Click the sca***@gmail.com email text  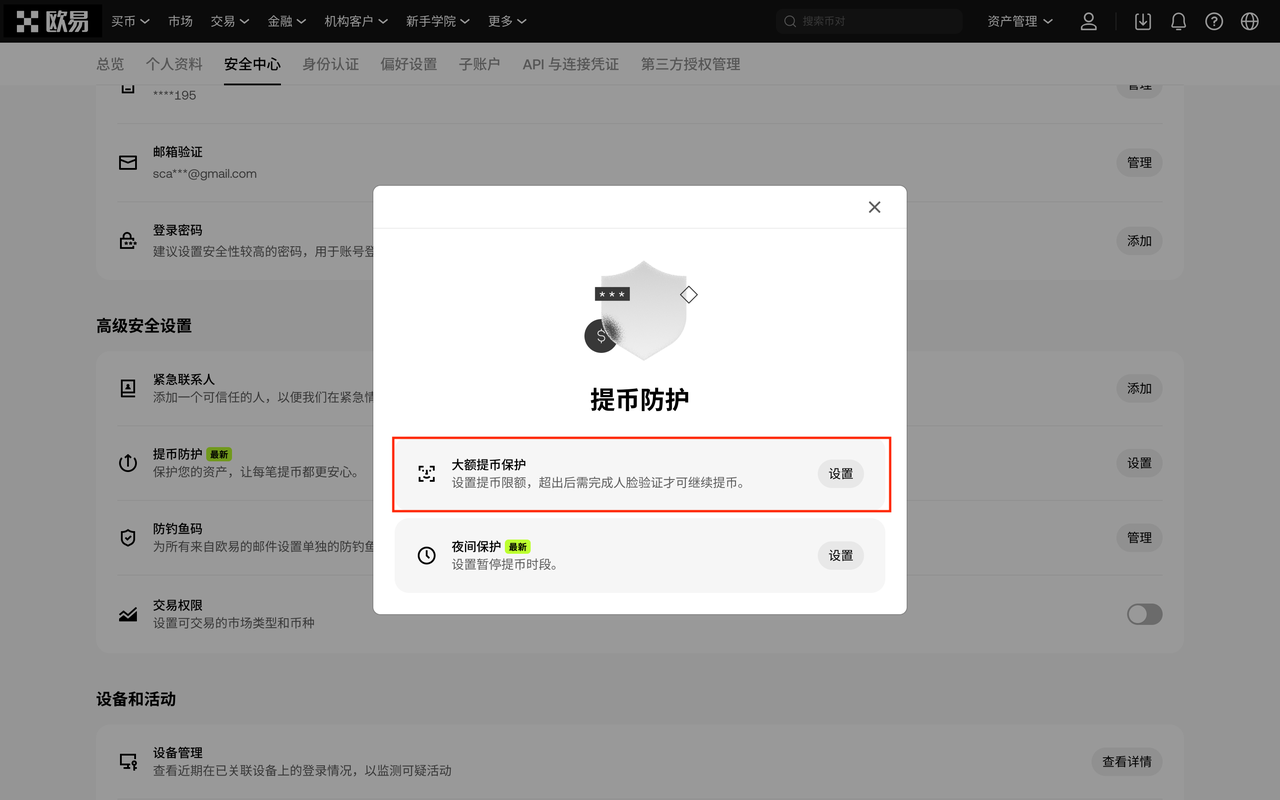[x=205, y=173]
